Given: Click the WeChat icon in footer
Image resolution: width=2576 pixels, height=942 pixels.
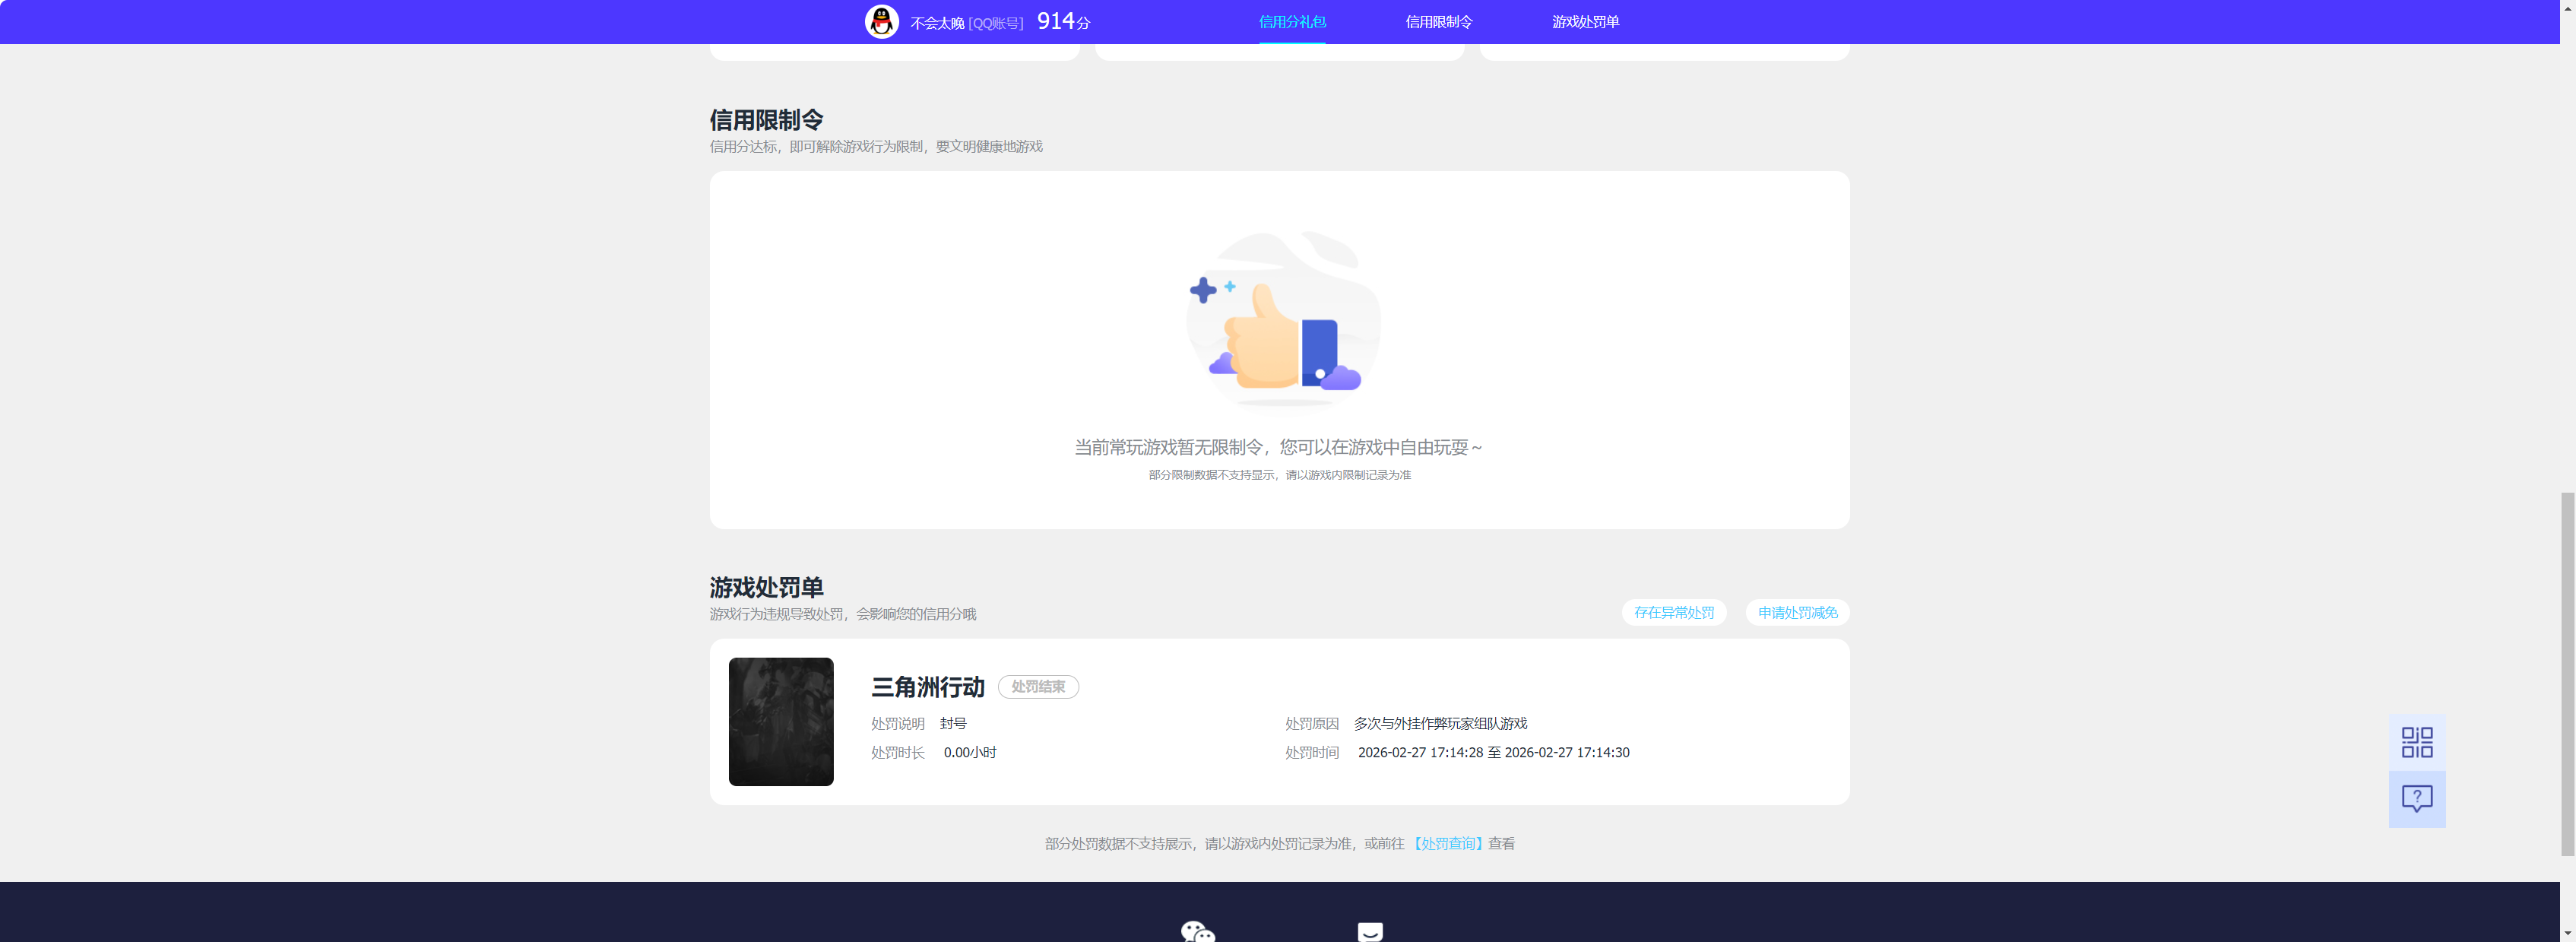Looking at the screenshot, I should [x=1197, y=931].
